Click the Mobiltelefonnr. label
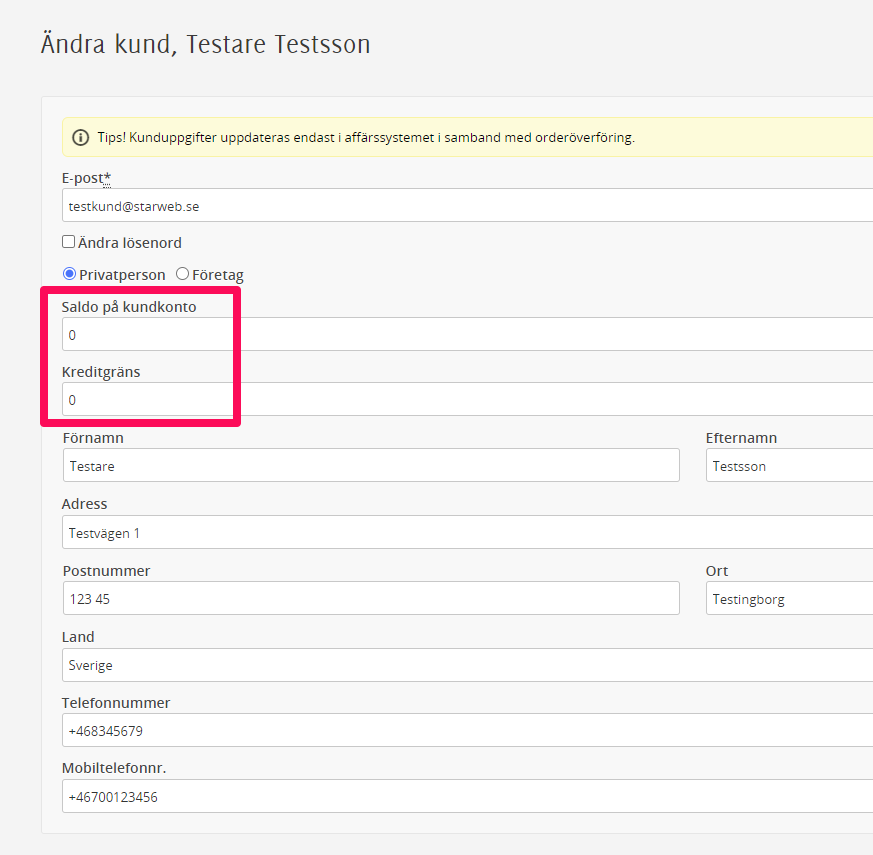873x855 pixels. point(114,768)
